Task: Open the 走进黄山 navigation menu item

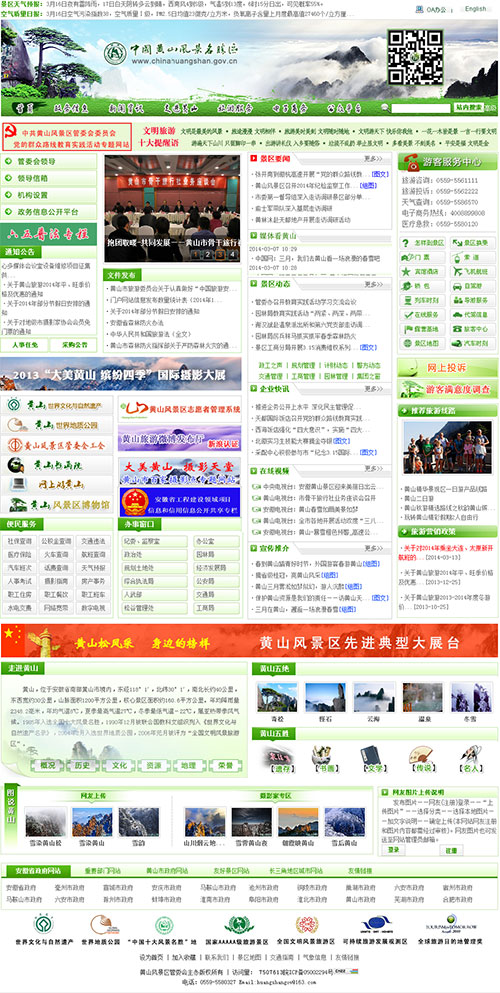Action: click(179, 108)
